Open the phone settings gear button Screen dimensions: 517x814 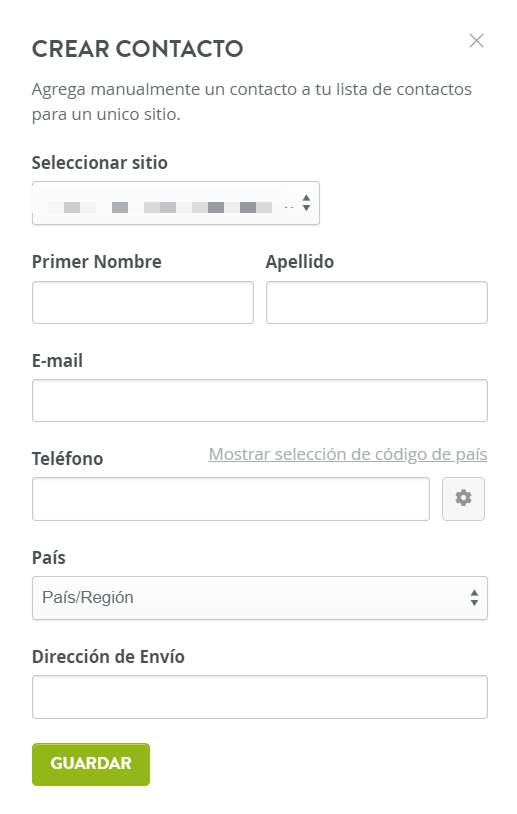pyautogui.click(x=463, y=498)
